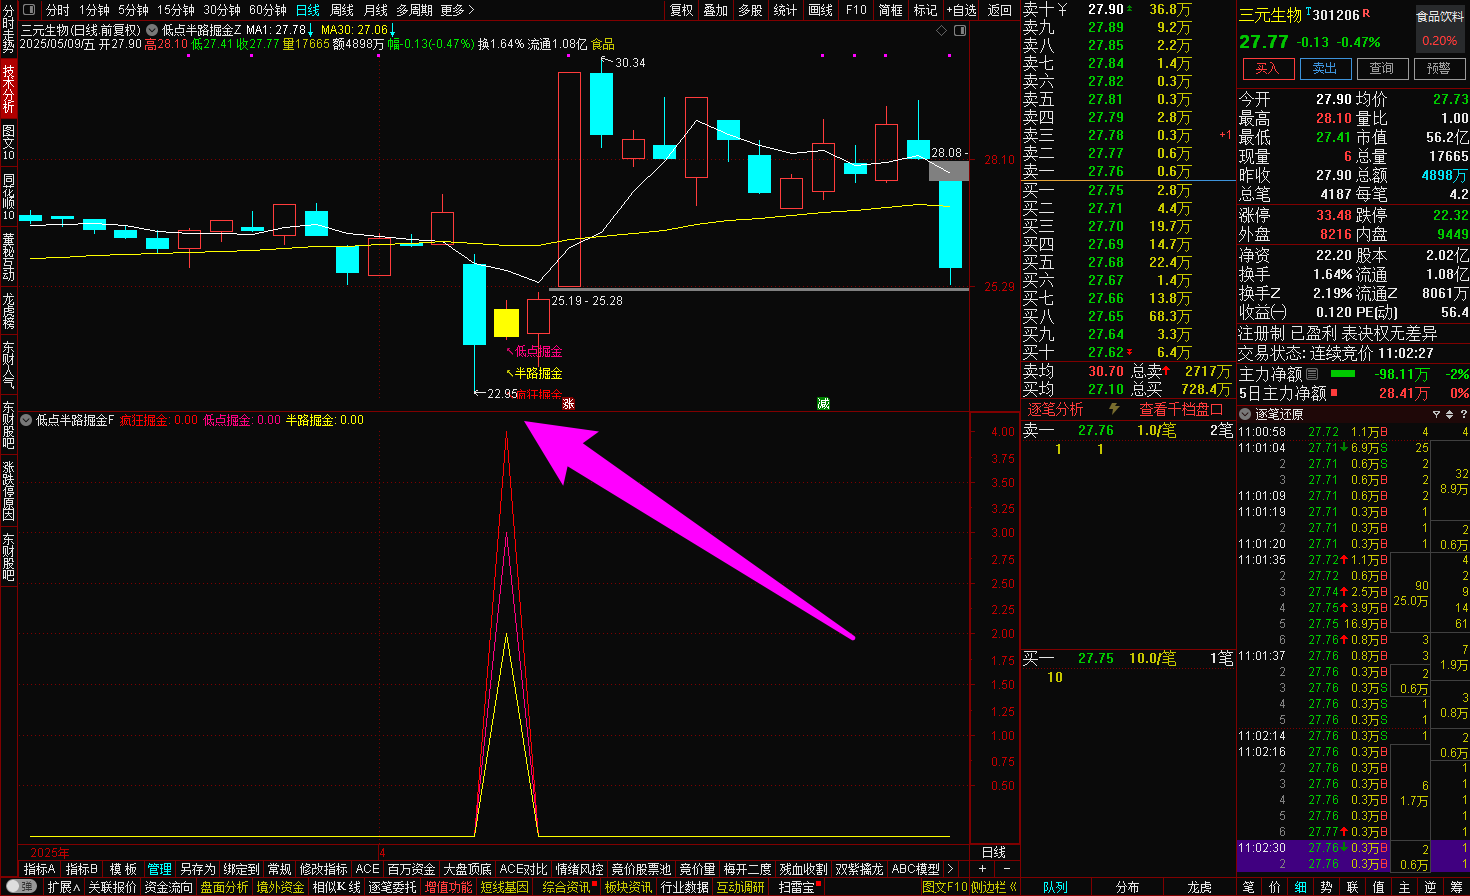Open the 更多 periods menu
The height and width of the screenshot is (896, 1470).
click(x=457, y=10)
